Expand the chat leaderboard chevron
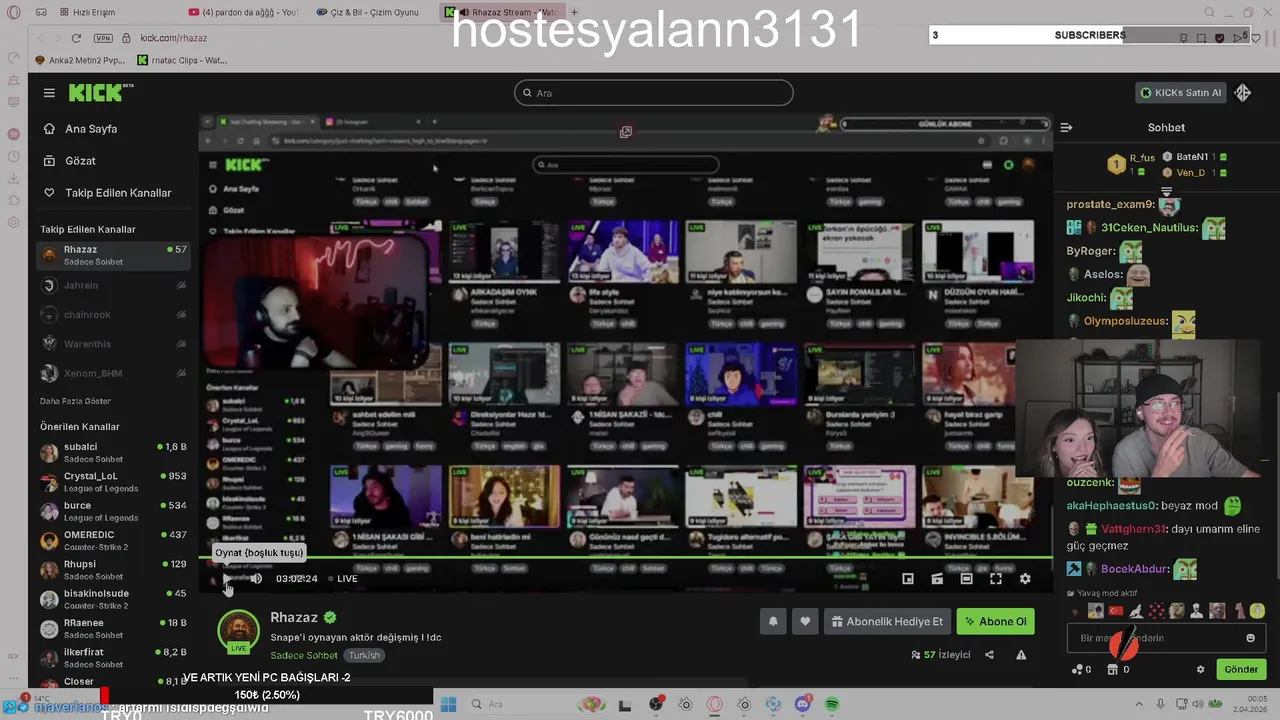The image size is (1280, 720). click(x=1166, y=190)
